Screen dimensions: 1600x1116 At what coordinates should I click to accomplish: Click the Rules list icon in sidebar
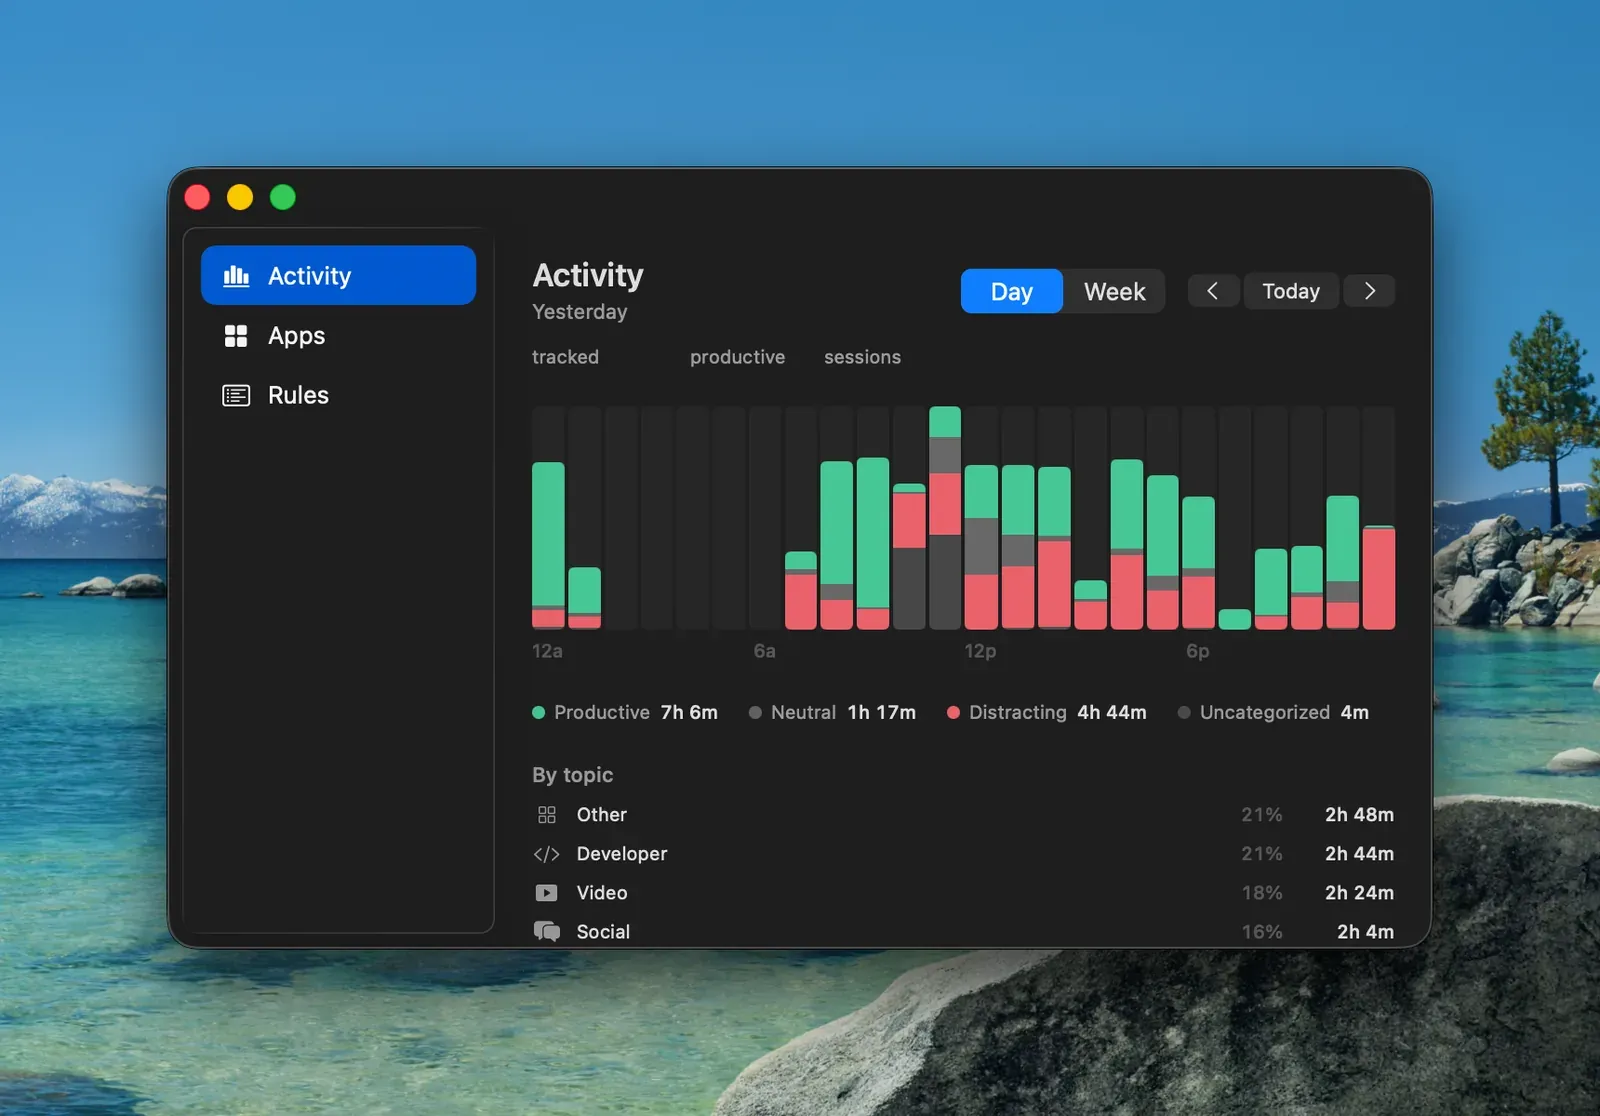coord(236,395)
